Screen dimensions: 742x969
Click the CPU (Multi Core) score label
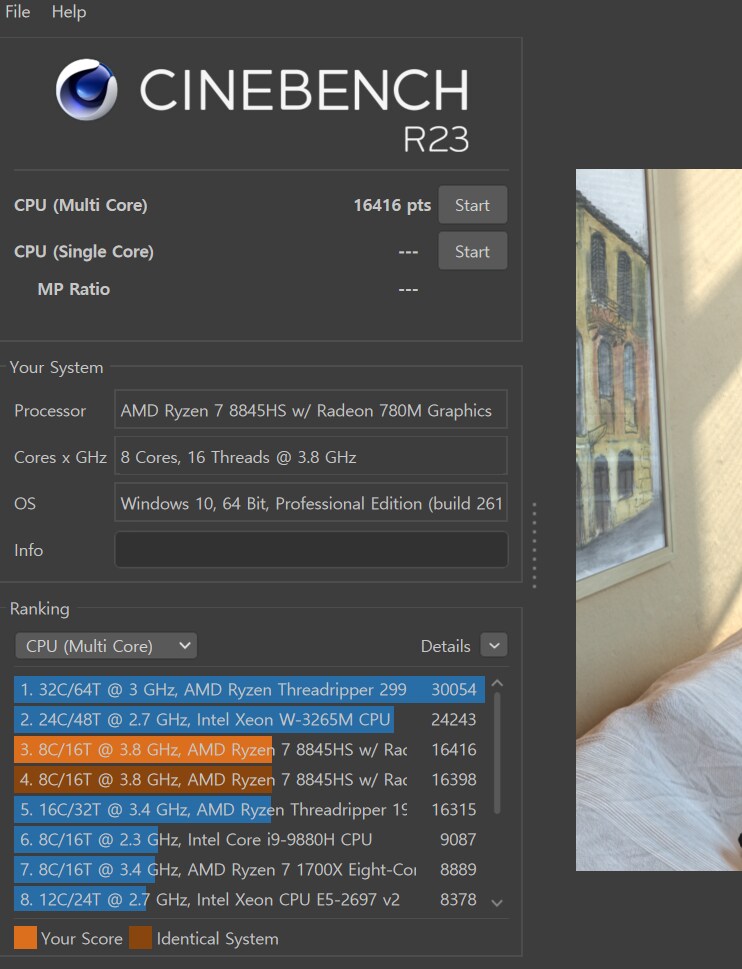click(81, 205)
